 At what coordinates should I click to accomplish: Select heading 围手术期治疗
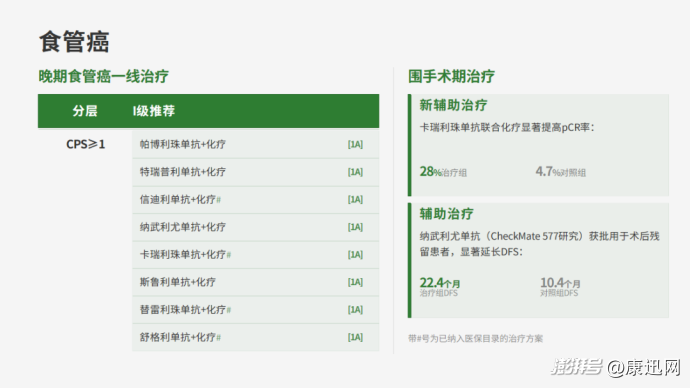click(x=451, y=76)
